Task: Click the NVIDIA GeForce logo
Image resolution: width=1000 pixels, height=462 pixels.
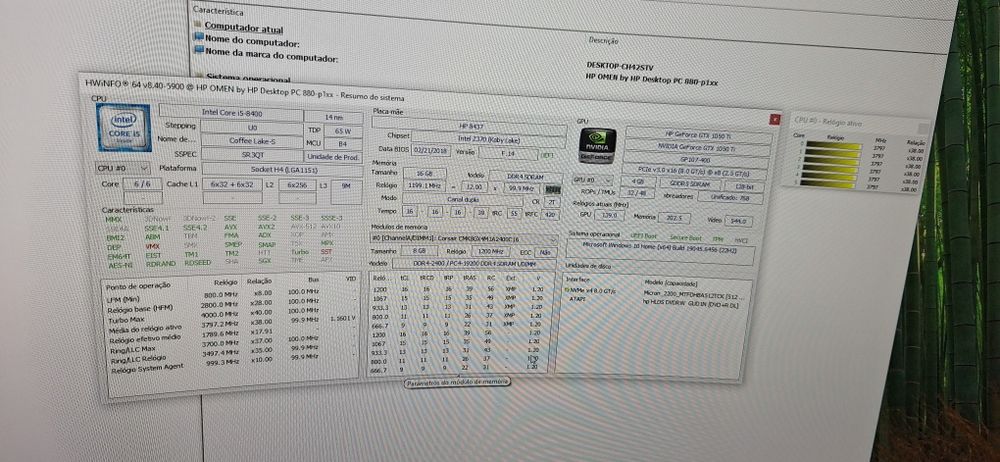Action: click(x=598, y=145)
